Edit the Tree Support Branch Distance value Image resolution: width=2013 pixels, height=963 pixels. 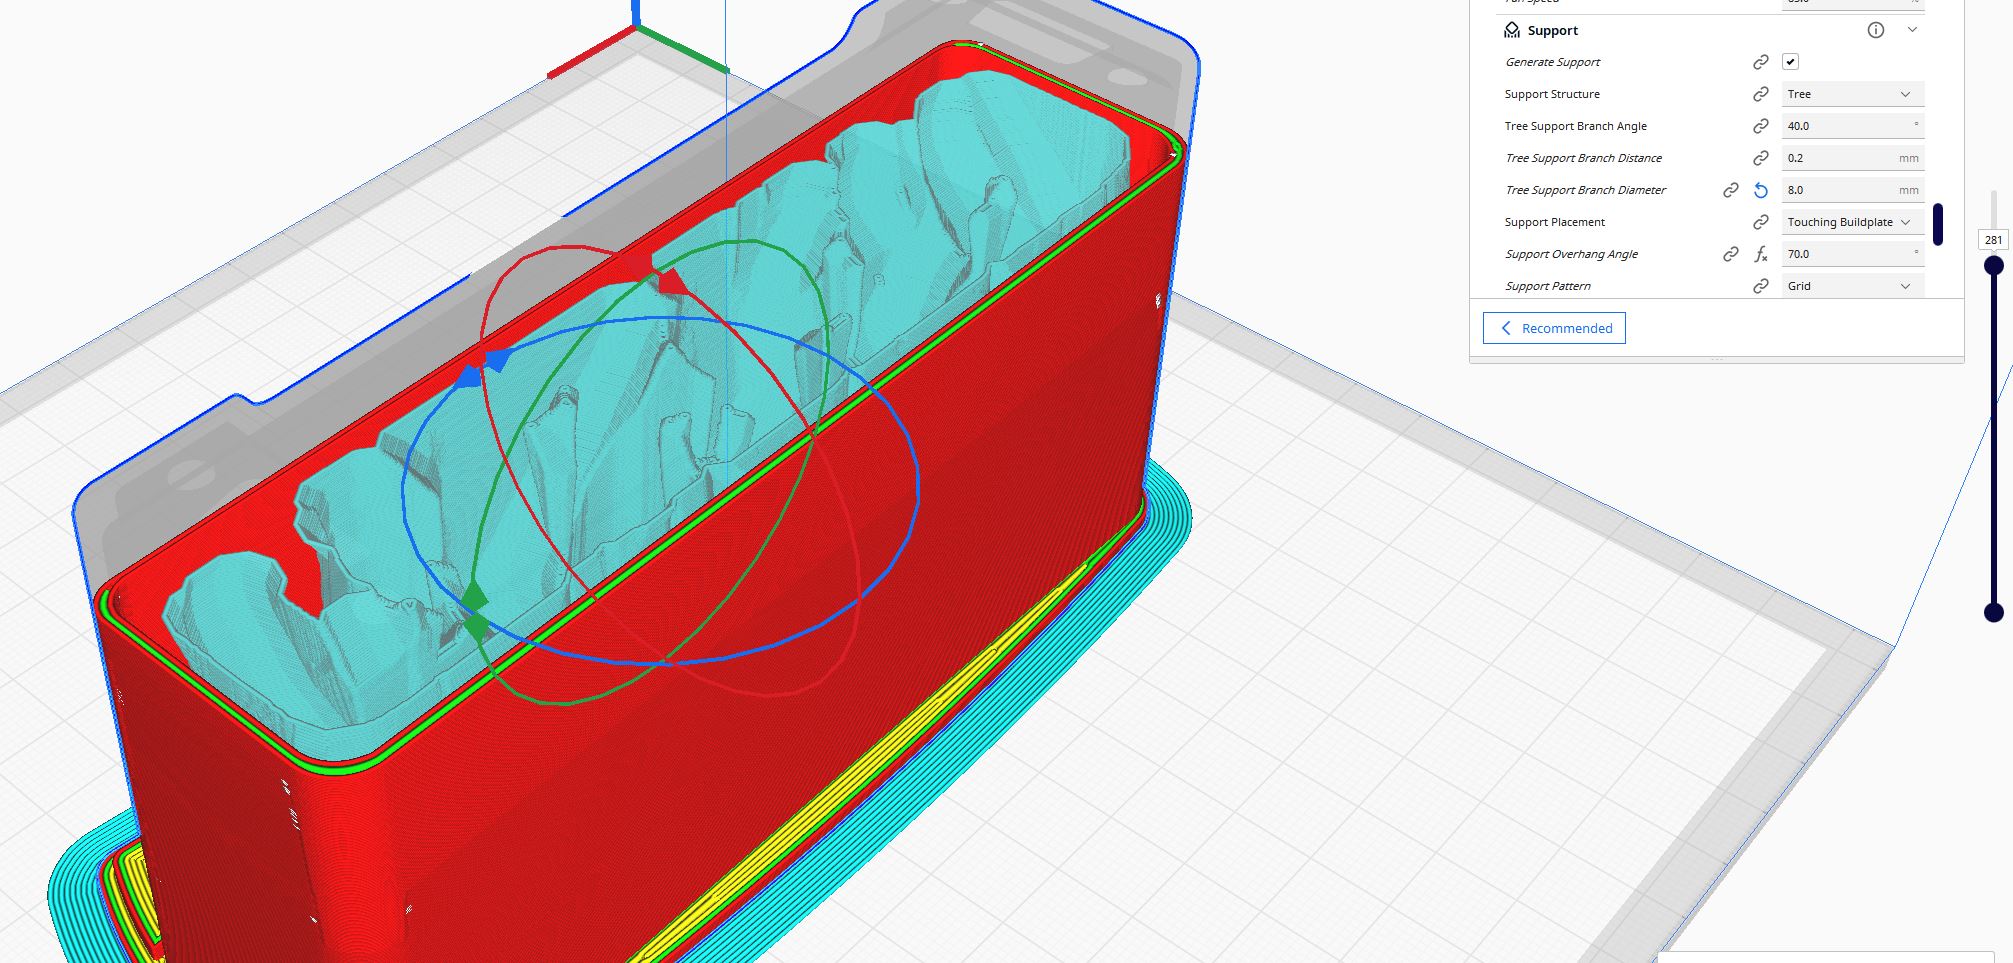1853,158
